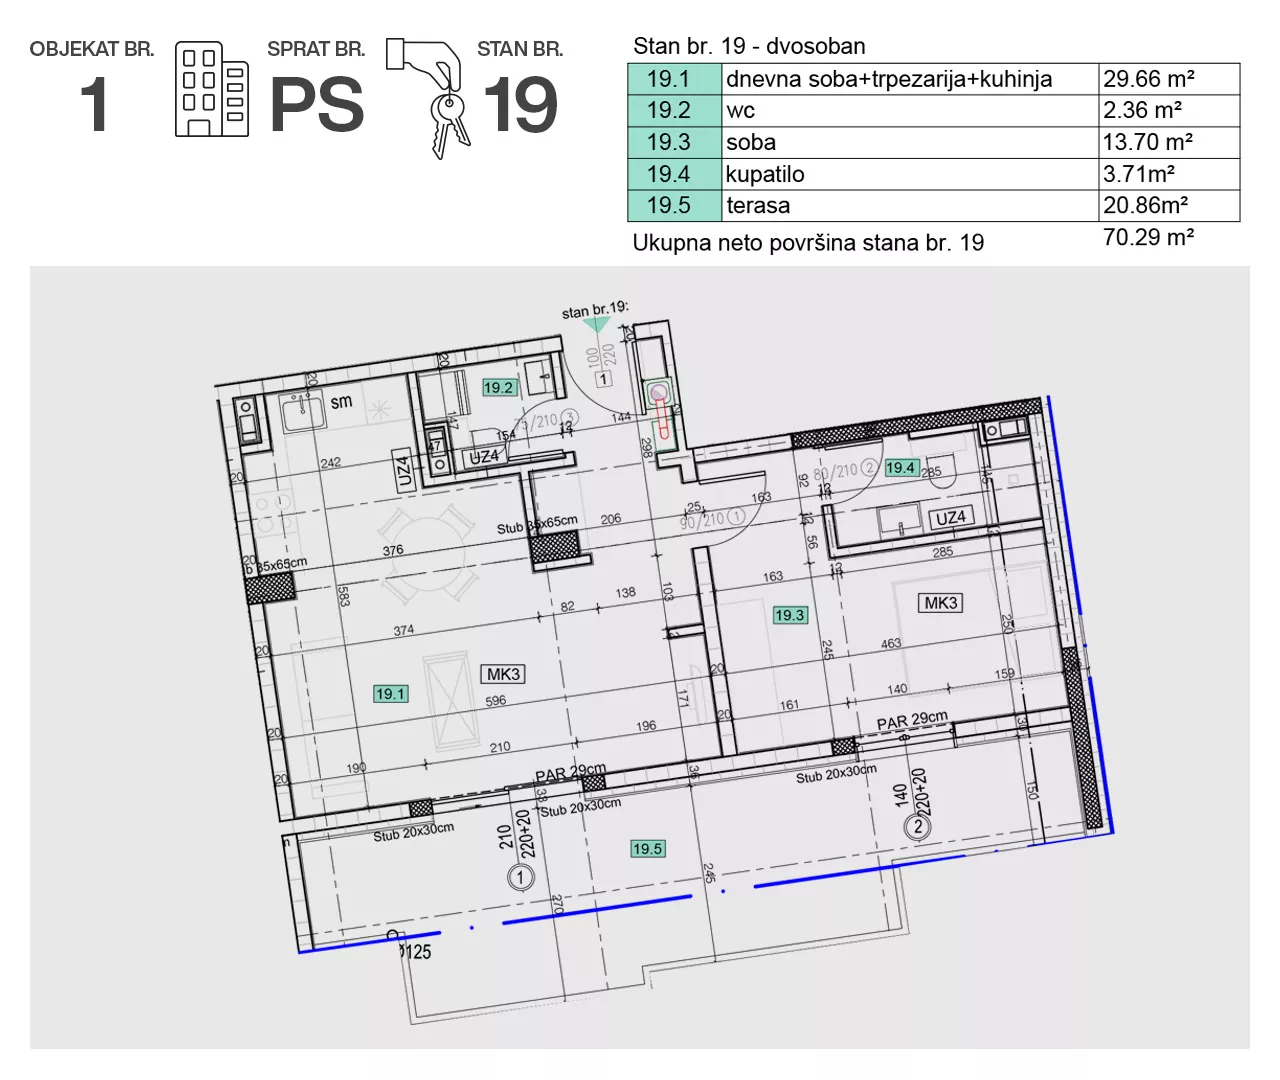Click the building icon beside OBJEKAT BR.
This screenshot has height=1080, width=1280.
point(211,89)
